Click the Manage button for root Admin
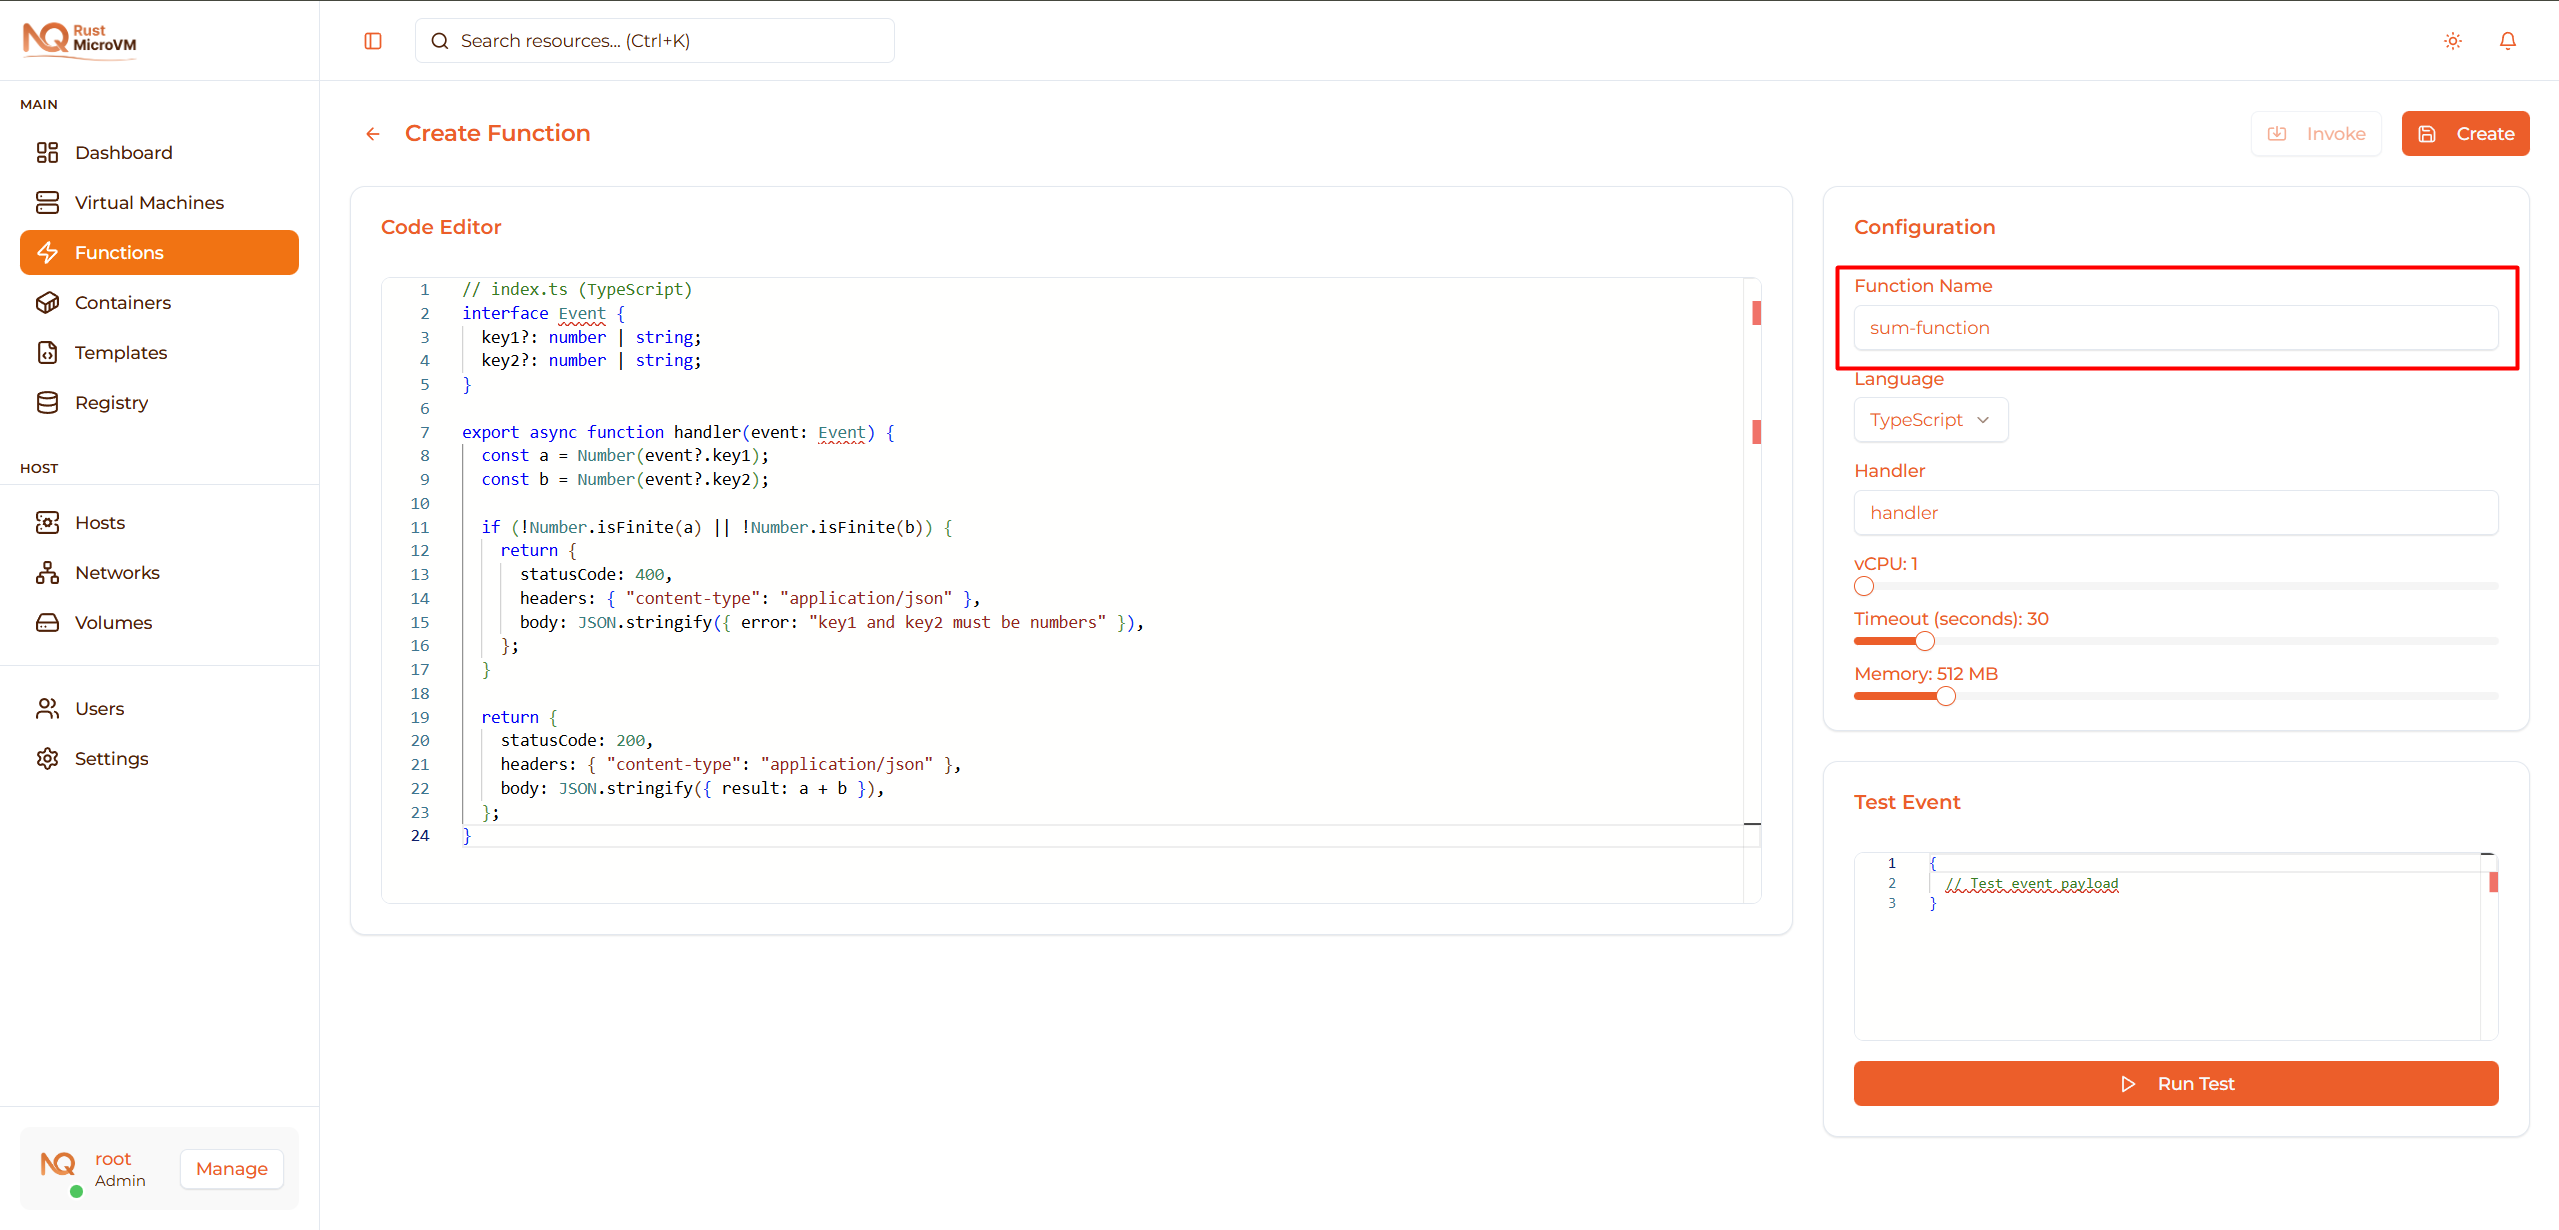This screenshot has width=2559, height=1230. point(231,1168)
